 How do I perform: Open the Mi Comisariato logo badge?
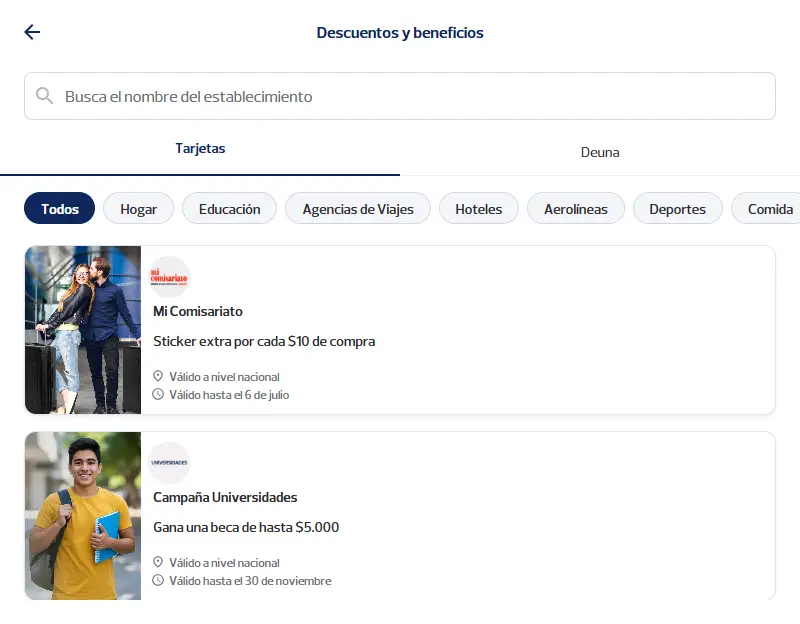pos(169,277)
